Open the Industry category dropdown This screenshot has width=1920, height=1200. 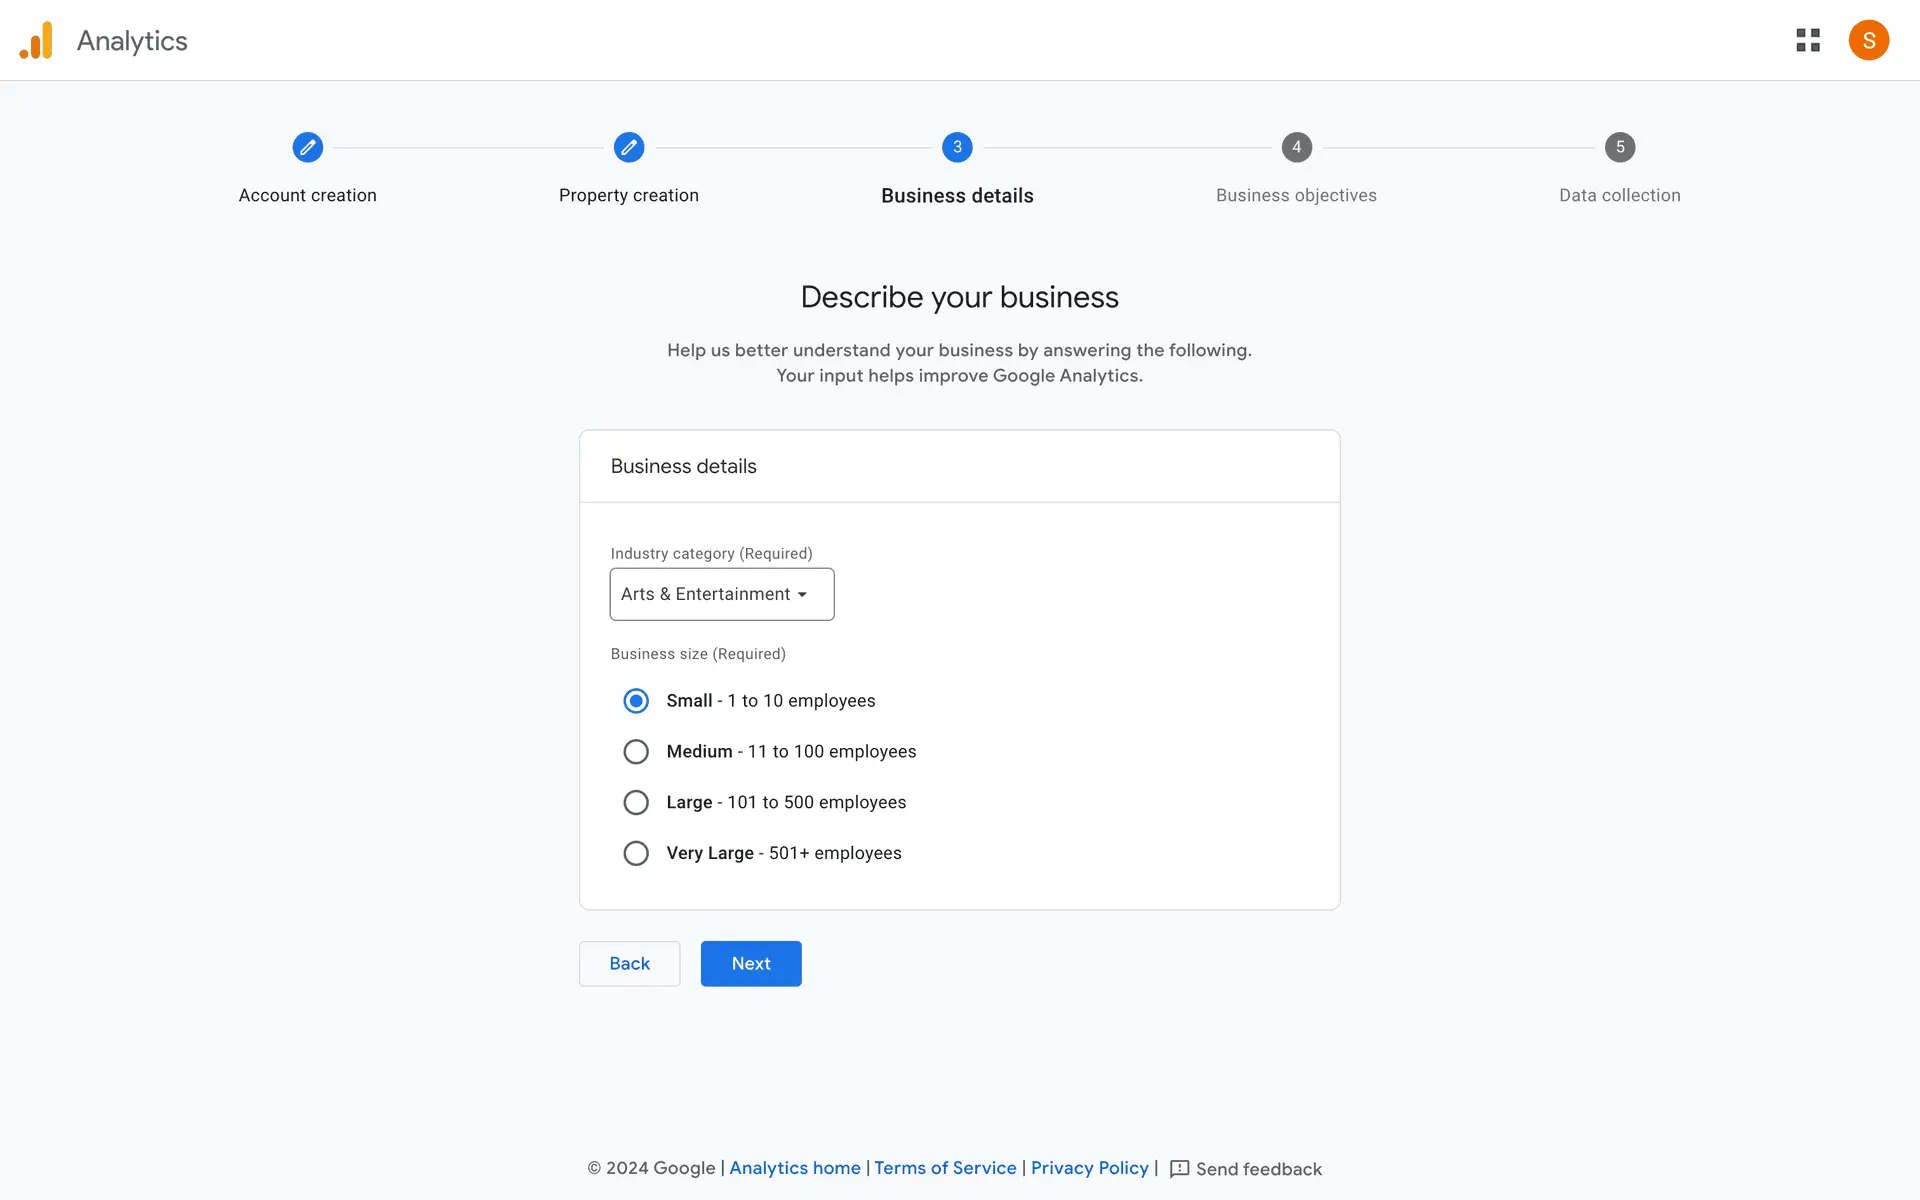pyautogui.click(x=721, y=594)
